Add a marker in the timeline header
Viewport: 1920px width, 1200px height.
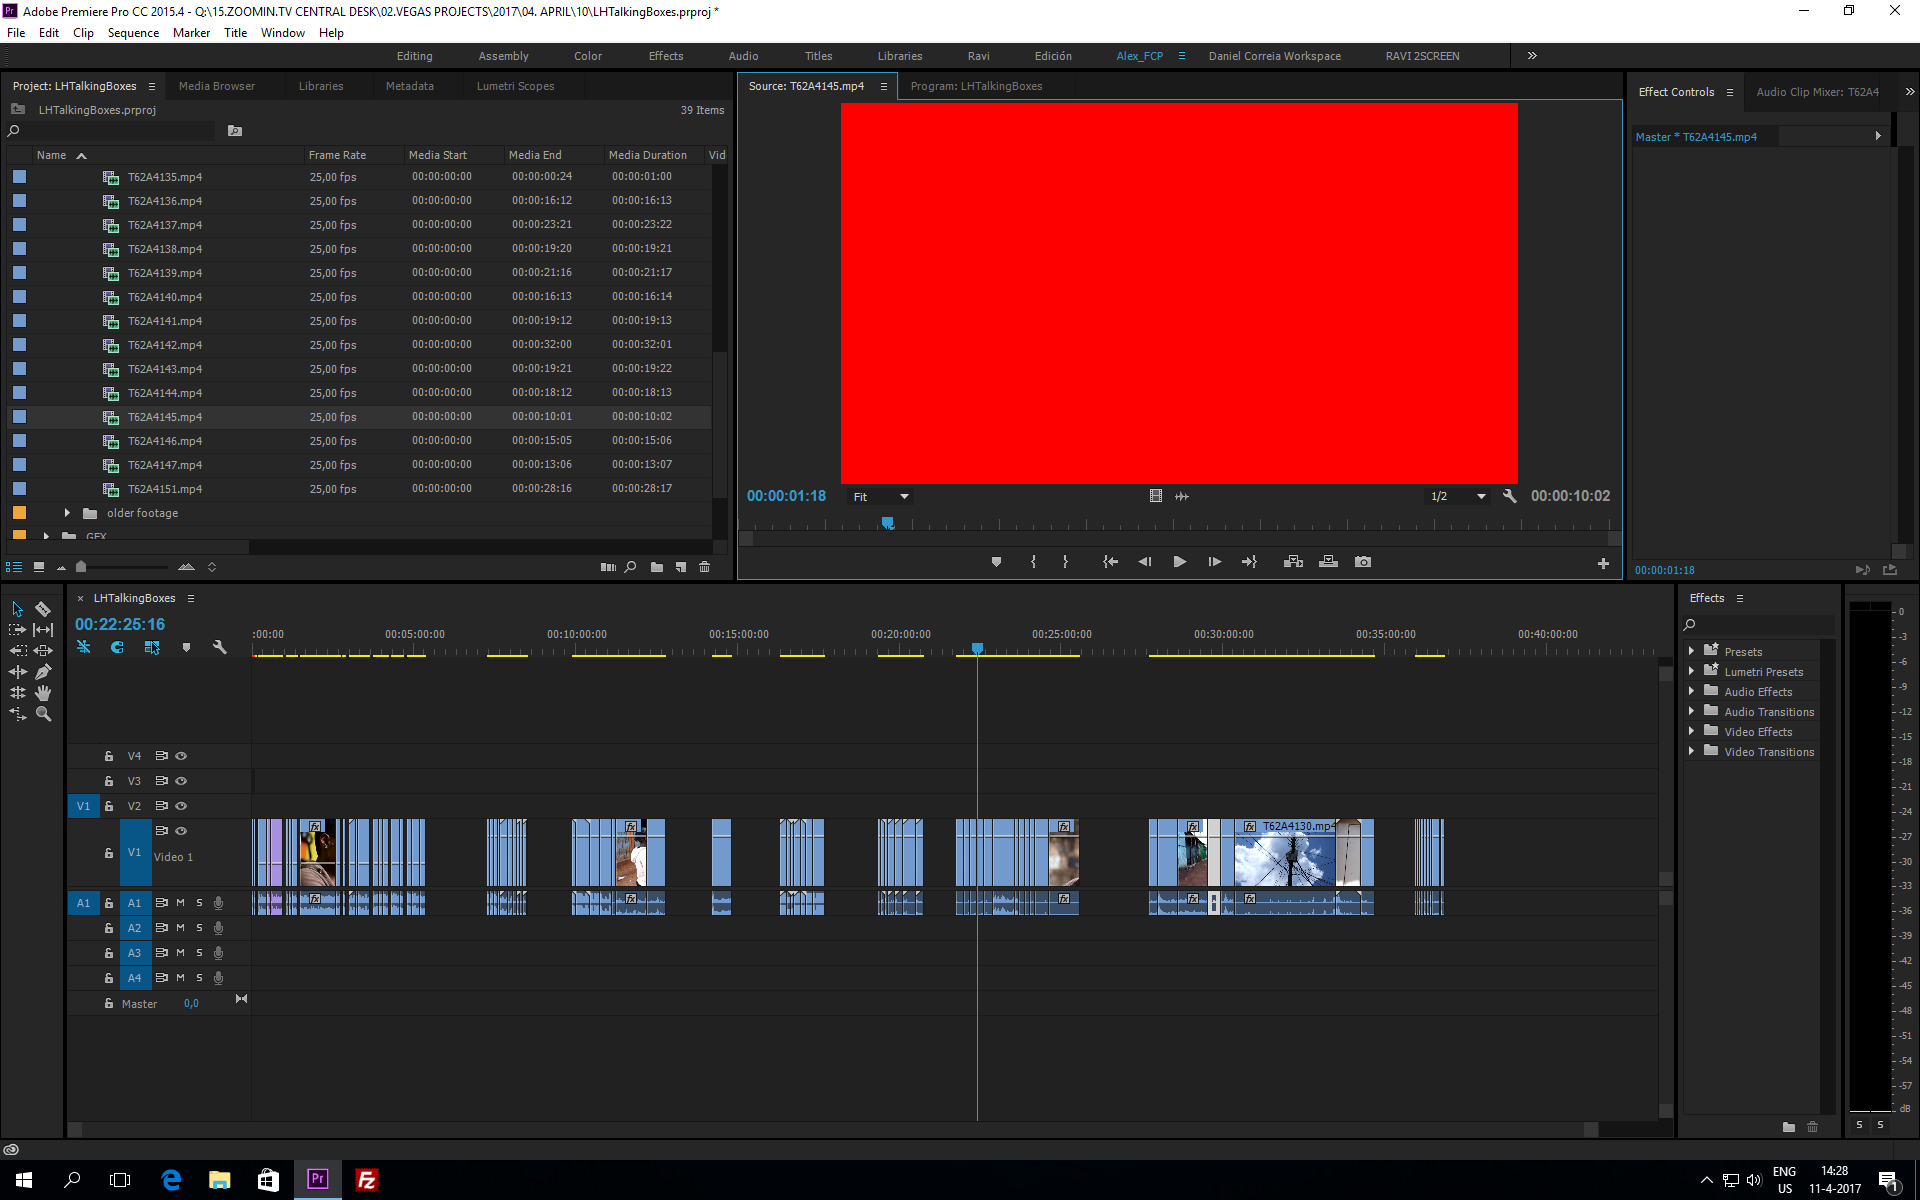[x=186, y=647]
